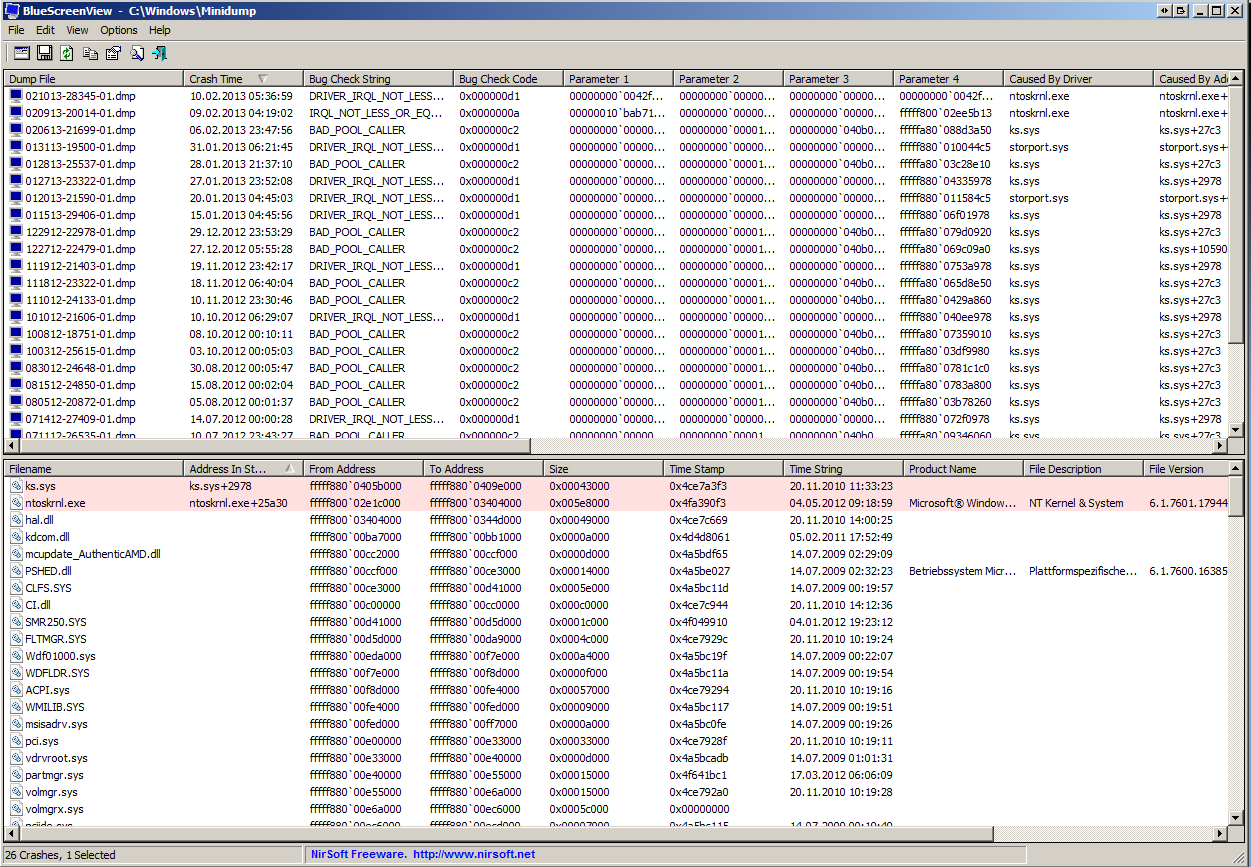Sort crashes by the Dump File column header
Image resolution: width=1251 pixels, height=867 pixels.
point(94,78)
